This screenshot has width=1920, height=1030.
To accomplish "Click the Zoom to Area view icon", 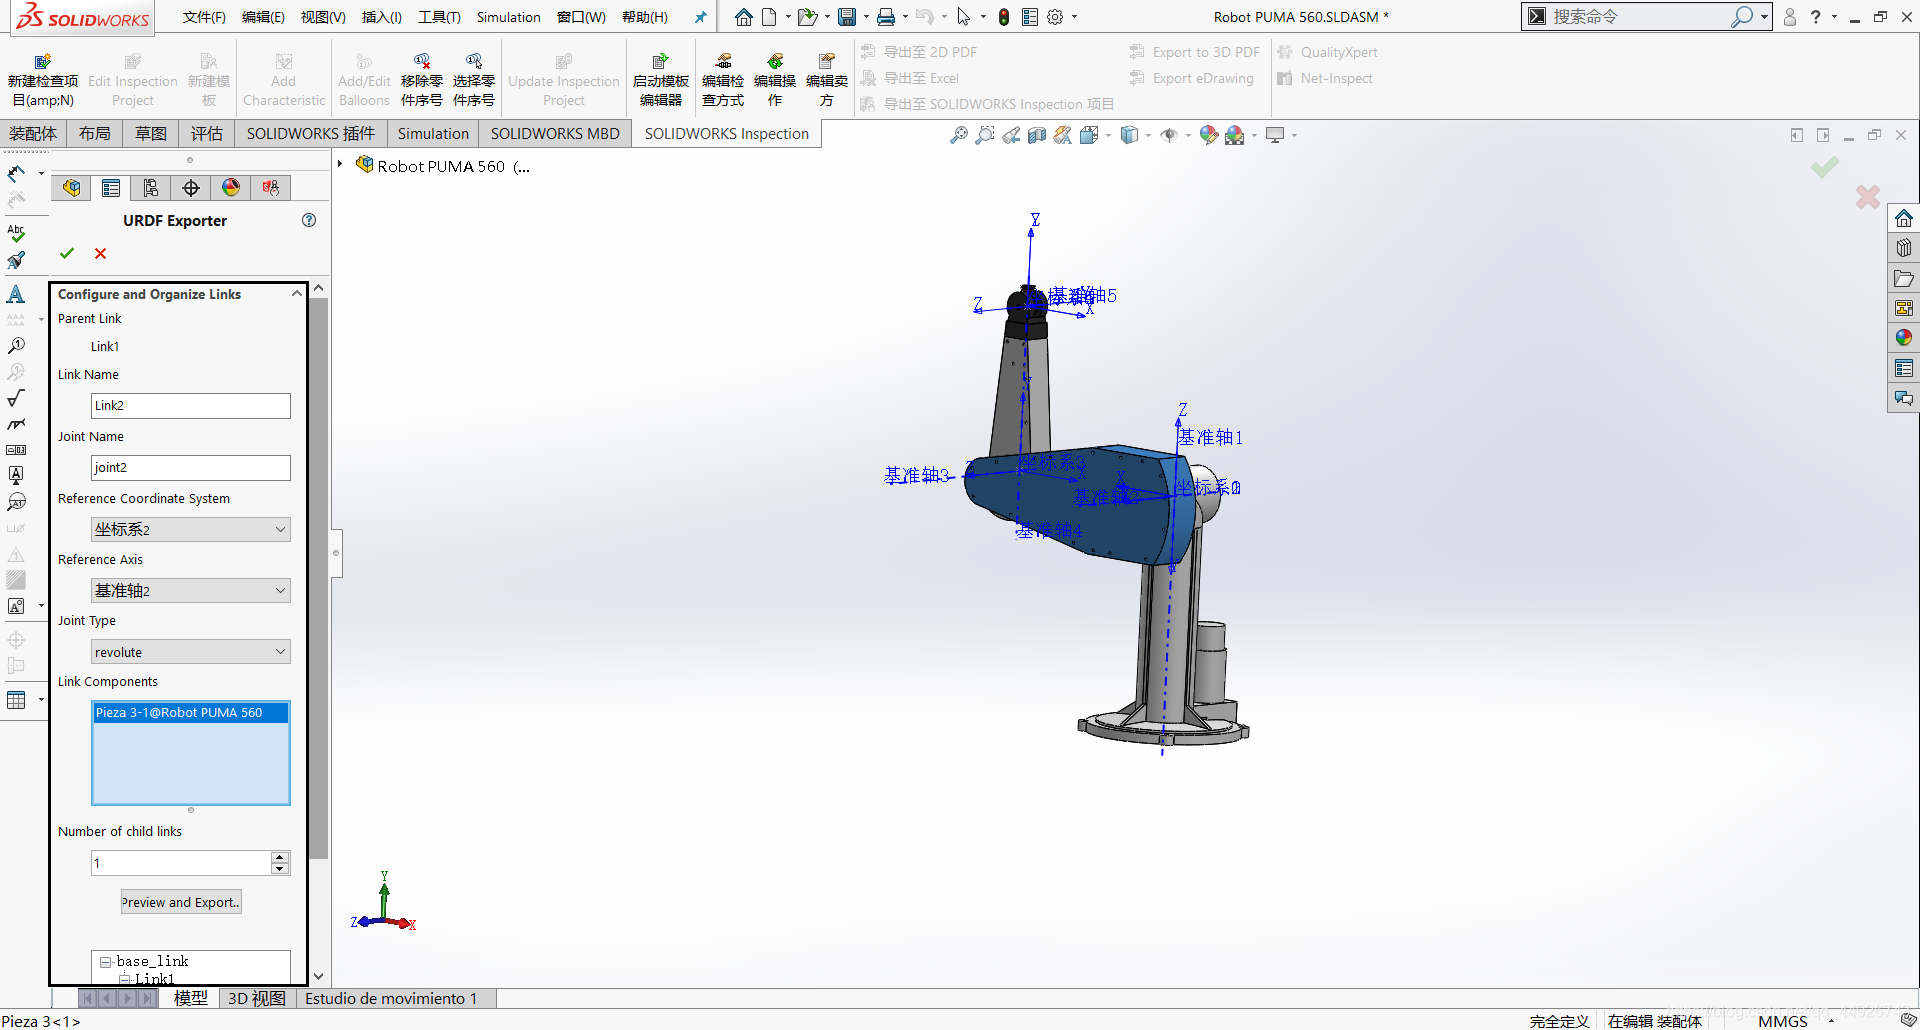I will click(x=985, y=135).
